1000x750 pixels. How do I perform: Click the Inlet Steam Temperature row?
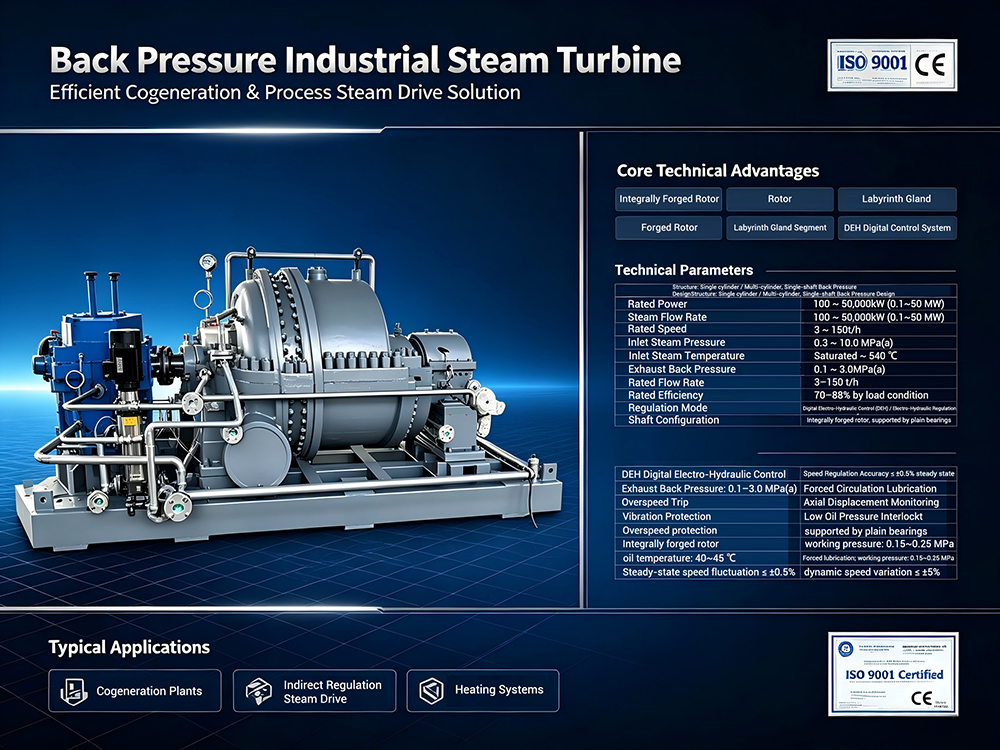[x=786, y=356]
